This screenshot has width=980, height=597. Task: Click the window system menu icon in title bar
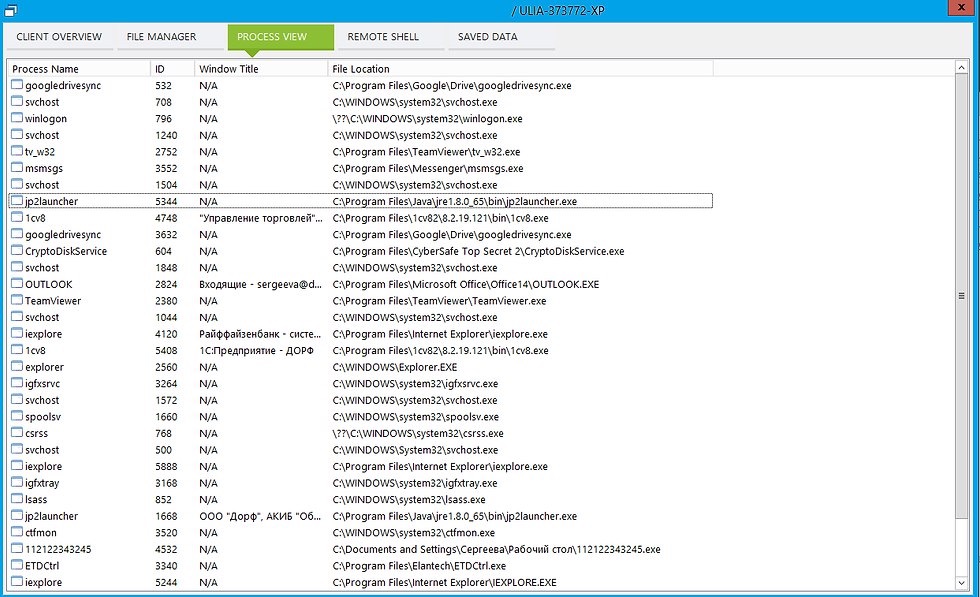click(10, 10)
